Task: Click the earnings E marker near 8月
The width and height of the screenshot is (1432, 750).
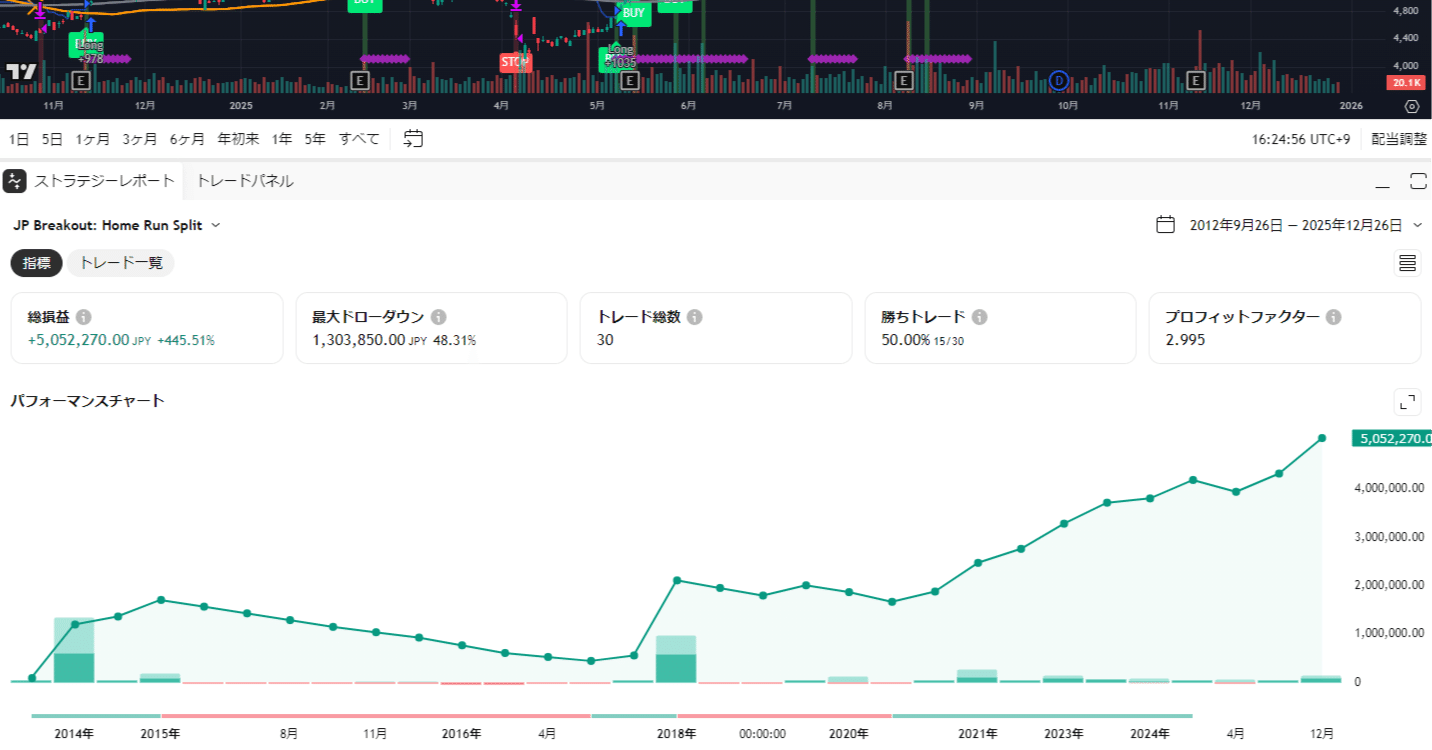Action: (x=904, y=80)
